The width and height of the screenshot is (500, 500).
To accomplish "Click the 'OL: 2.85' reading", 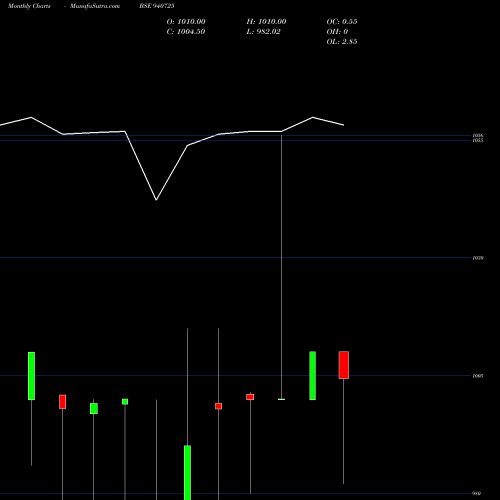I will [x=342, y=42].
